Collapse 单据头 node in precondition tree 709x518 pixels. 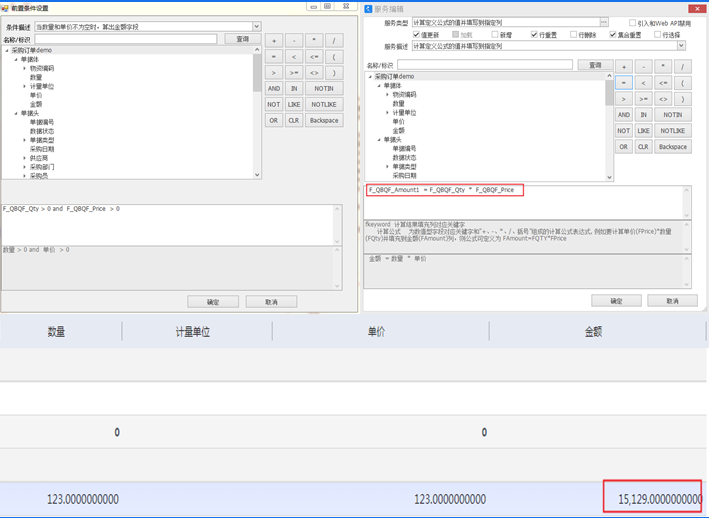pyautogui.click(x=16, y=113)
